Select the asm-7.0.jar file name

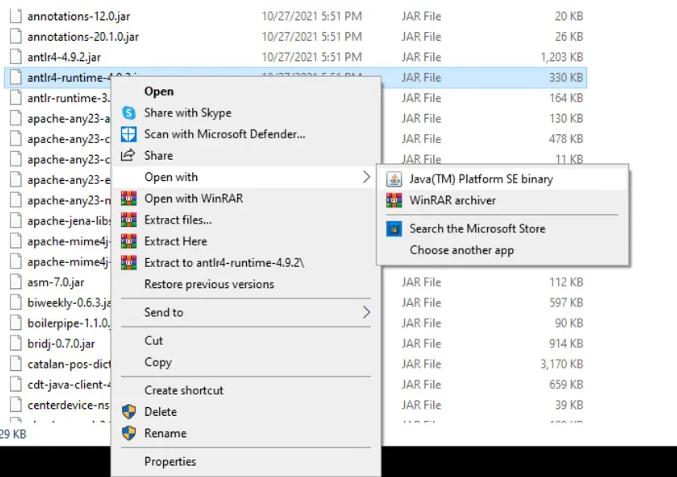(x=56, y=282)
